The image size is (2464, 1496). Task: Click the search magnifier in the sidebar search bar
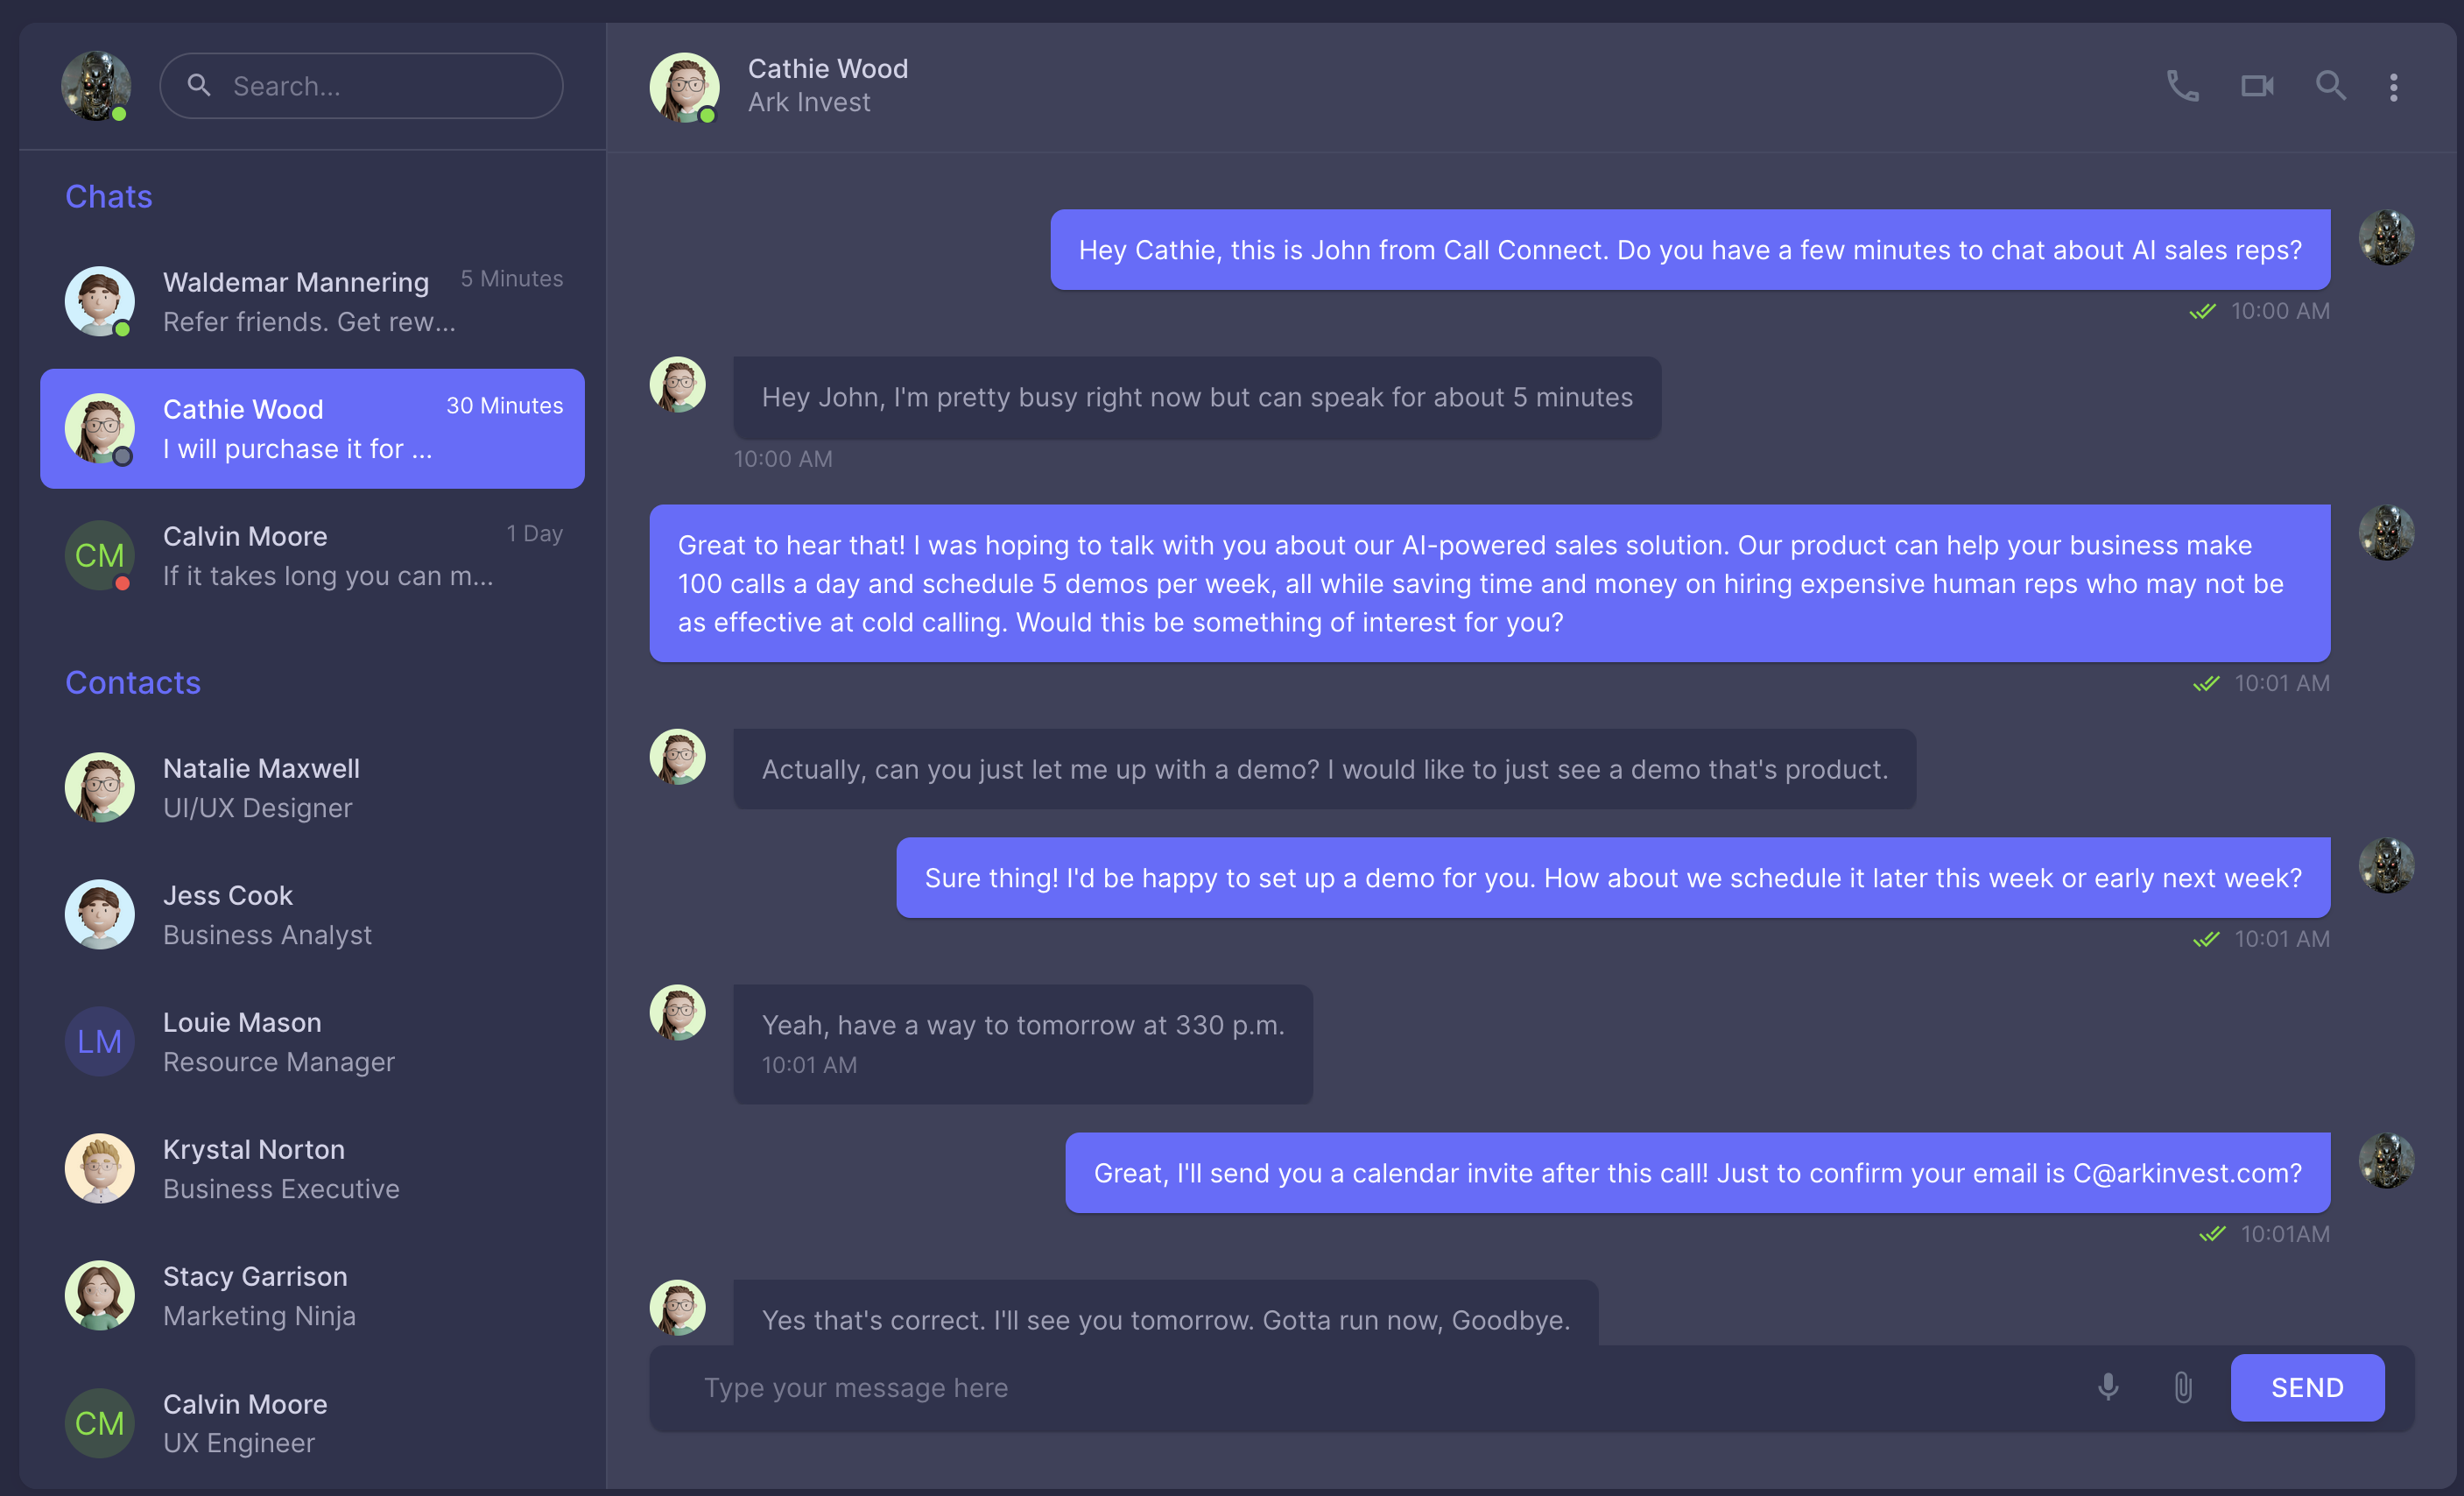[200, 85]
